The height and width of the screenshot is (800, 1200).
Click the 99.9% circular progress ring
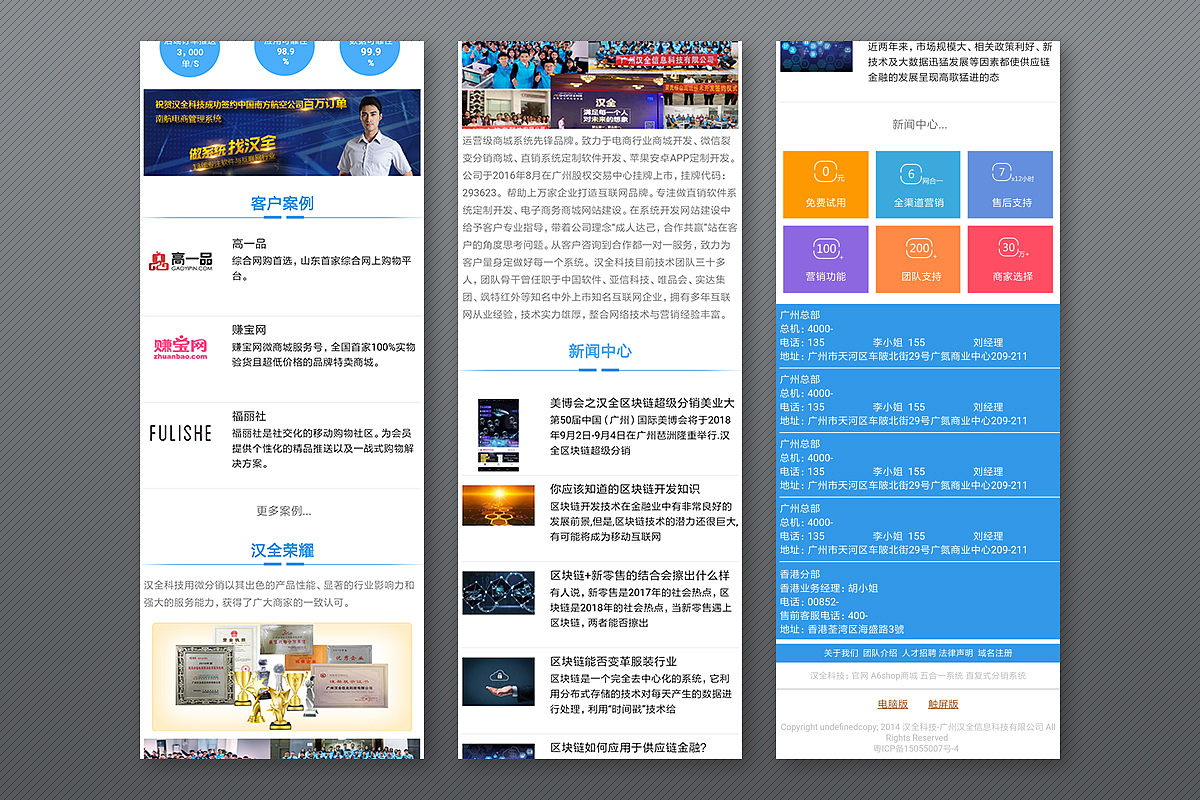point(370,55)
